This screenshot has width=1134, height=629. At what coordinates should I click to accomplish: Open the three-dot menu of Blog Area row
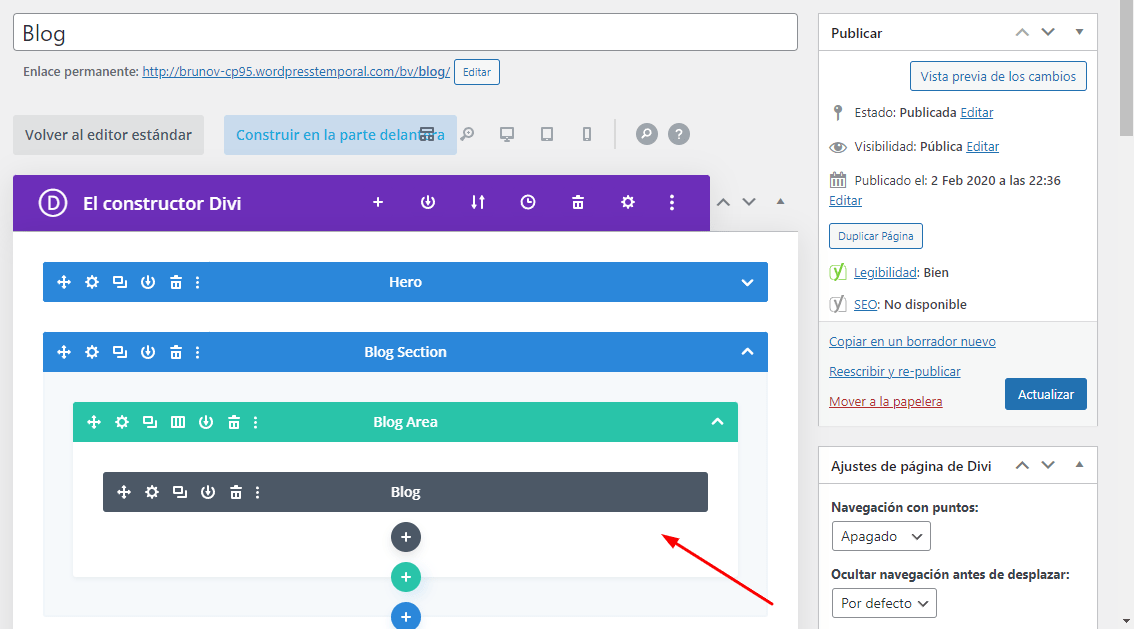(x=255, y=422)
